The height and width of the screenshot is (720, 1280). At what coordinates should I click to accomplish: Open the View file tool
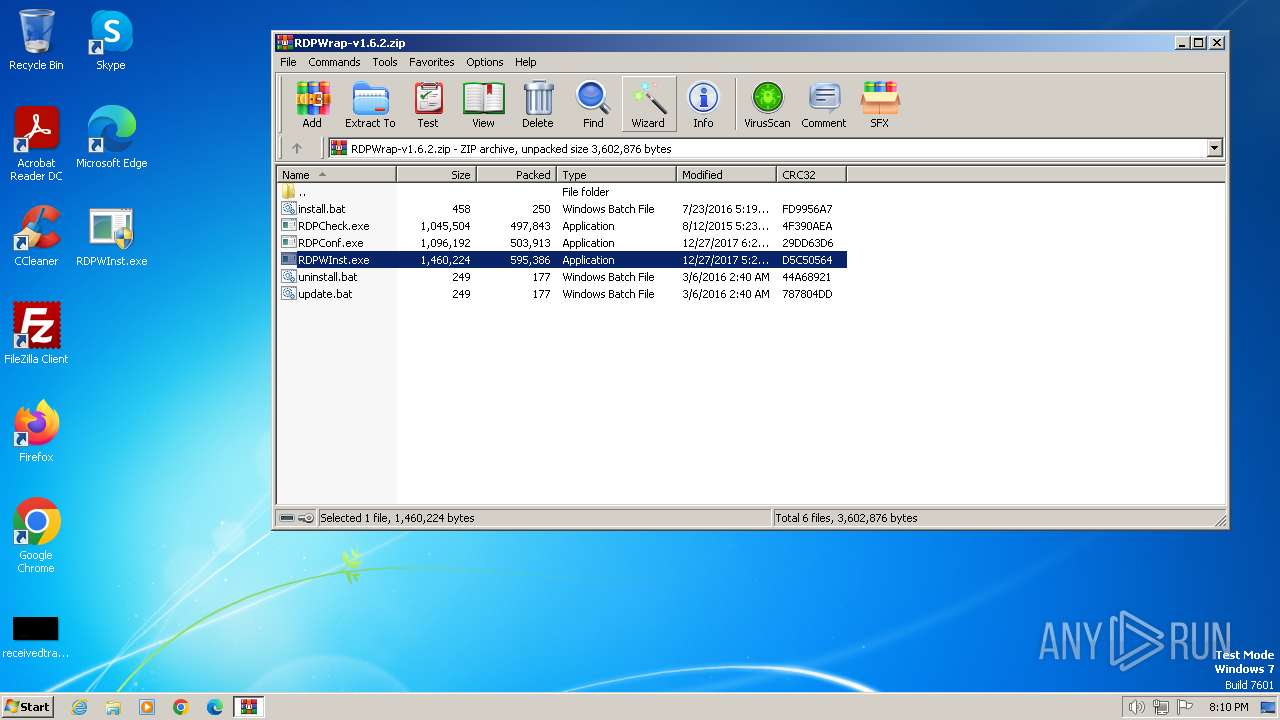(x=483, y=105)
